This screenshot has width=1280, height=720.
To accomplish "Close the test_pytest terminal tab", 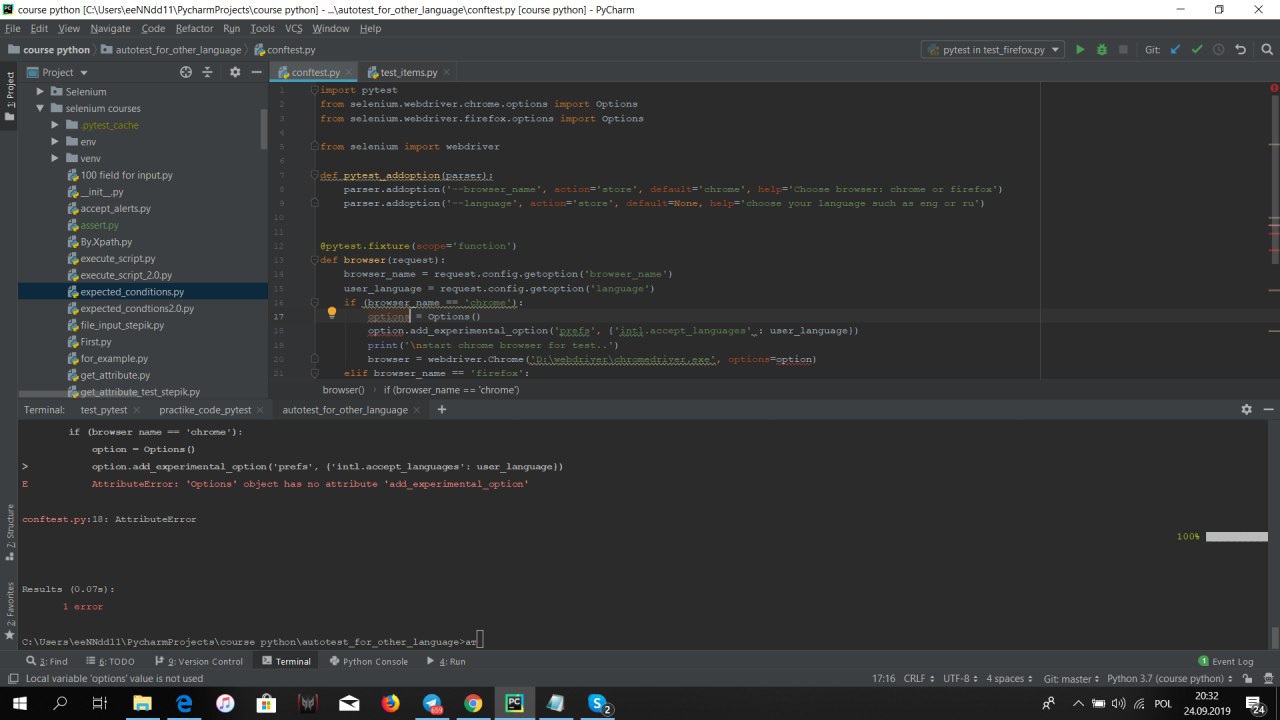I will click(x=139, y=409).
